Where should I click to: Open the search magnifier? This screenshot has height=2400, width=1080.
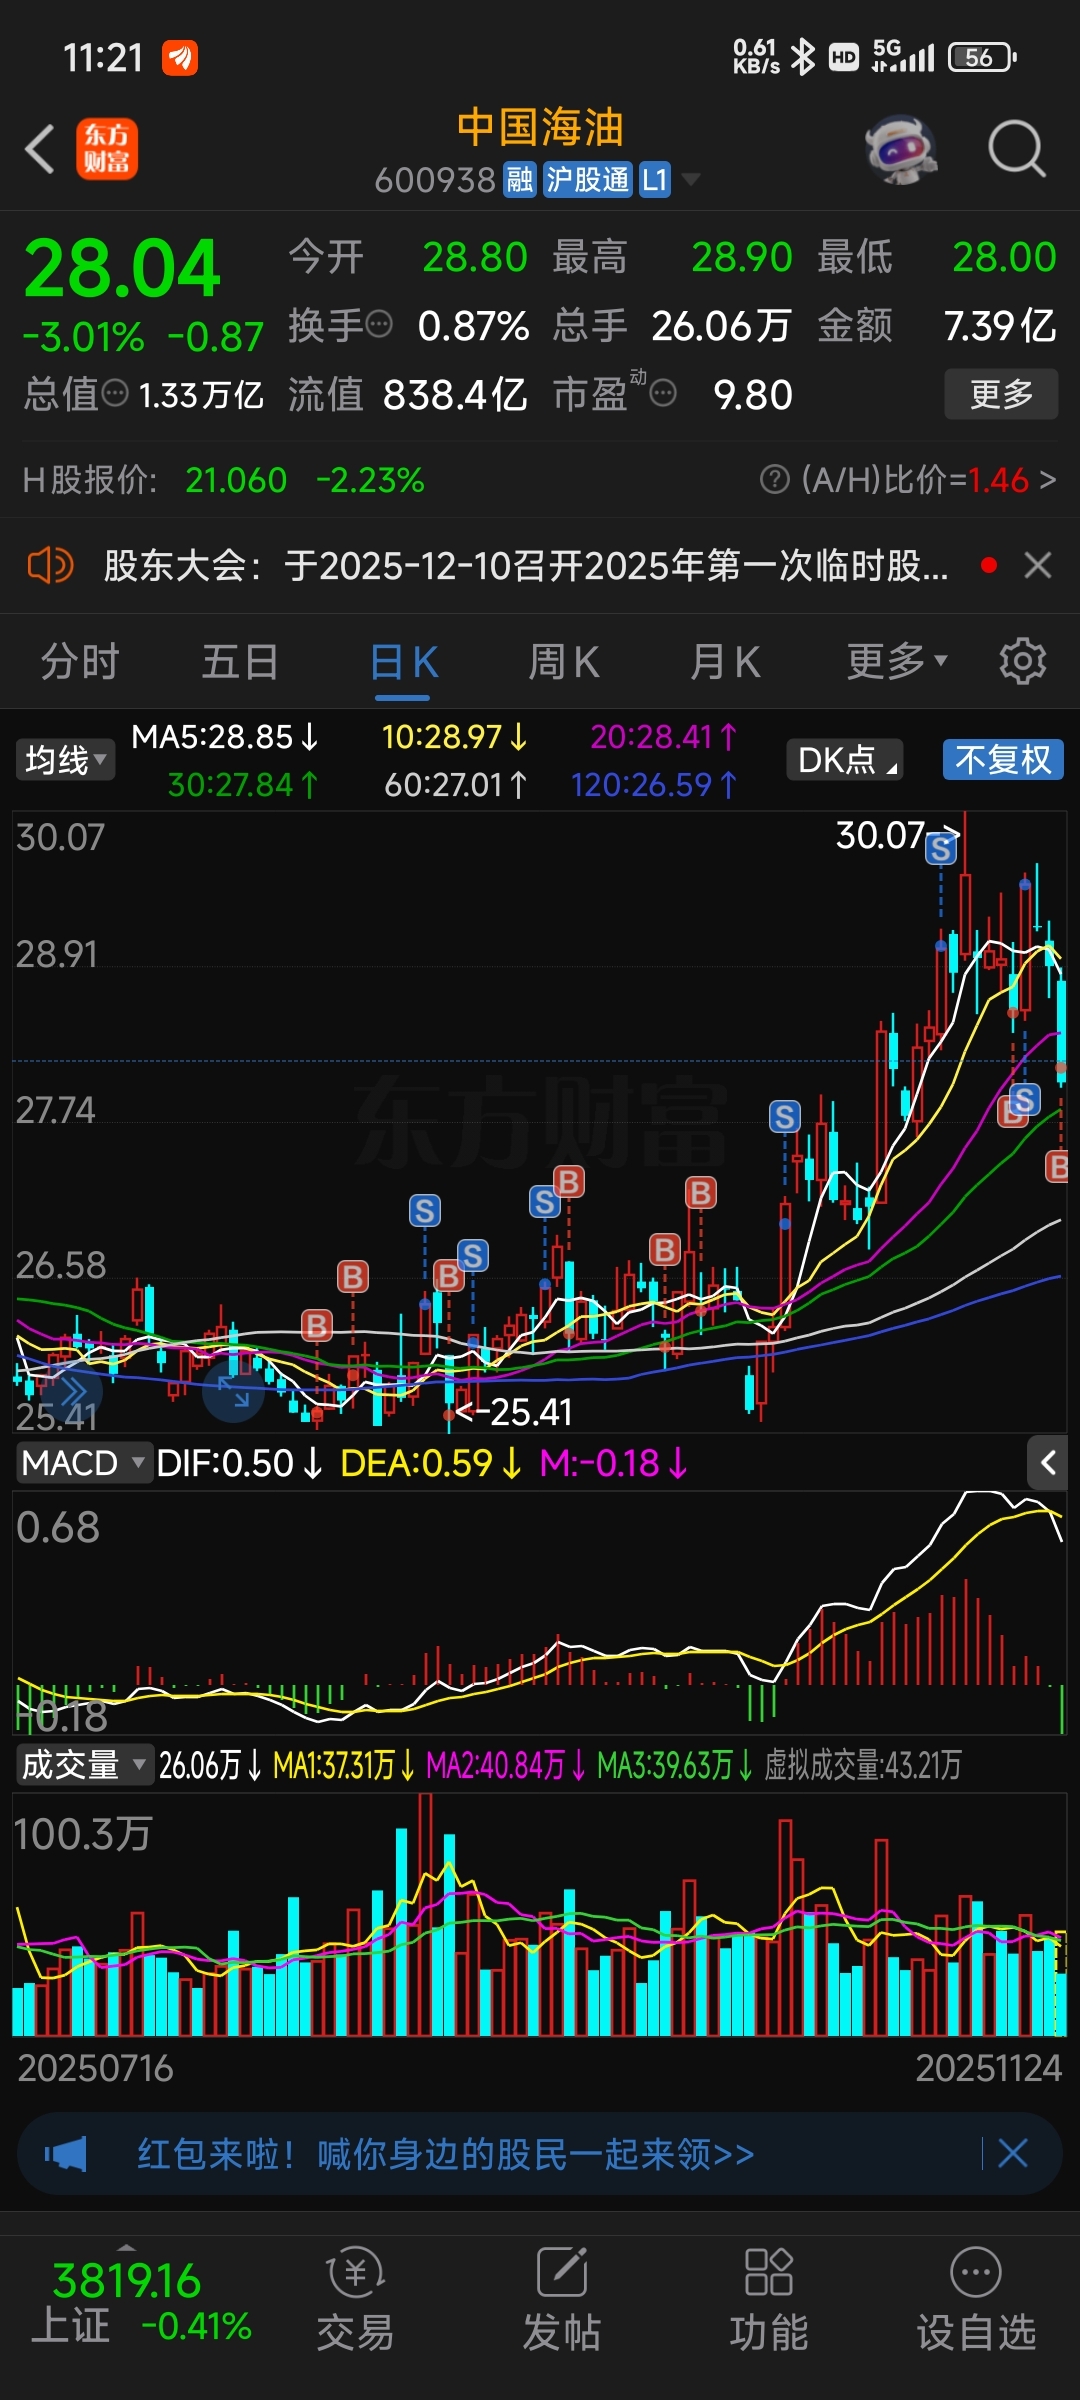tap(1016, 150)
